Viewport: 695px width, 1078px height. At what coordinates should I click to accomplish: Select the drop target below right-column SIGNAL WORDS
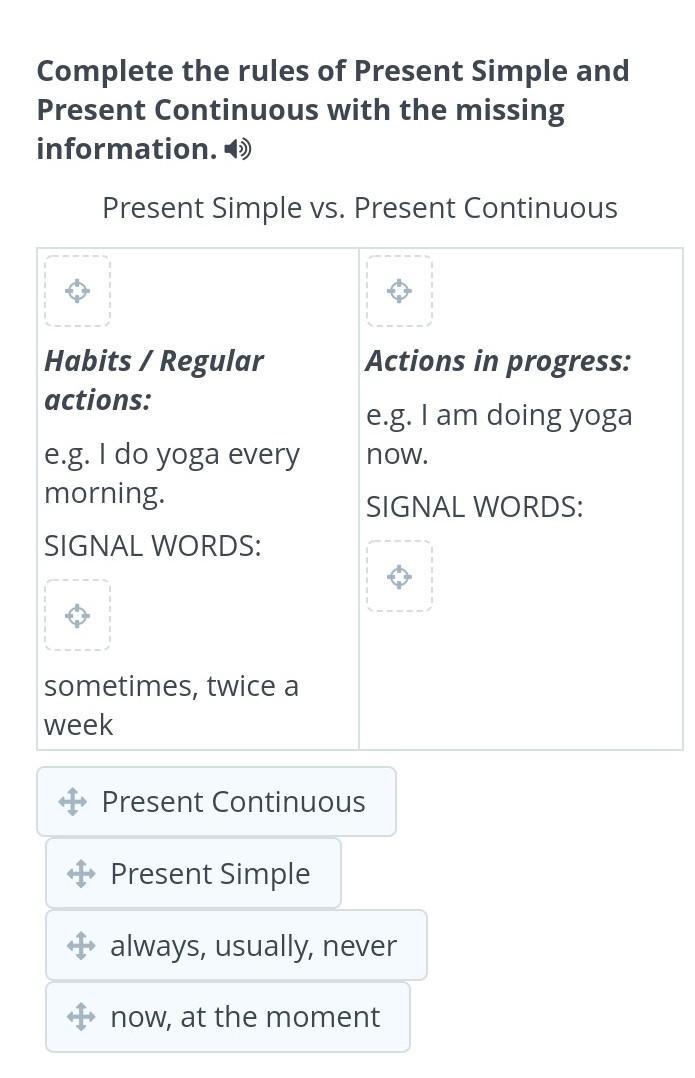tap(399, 576)
